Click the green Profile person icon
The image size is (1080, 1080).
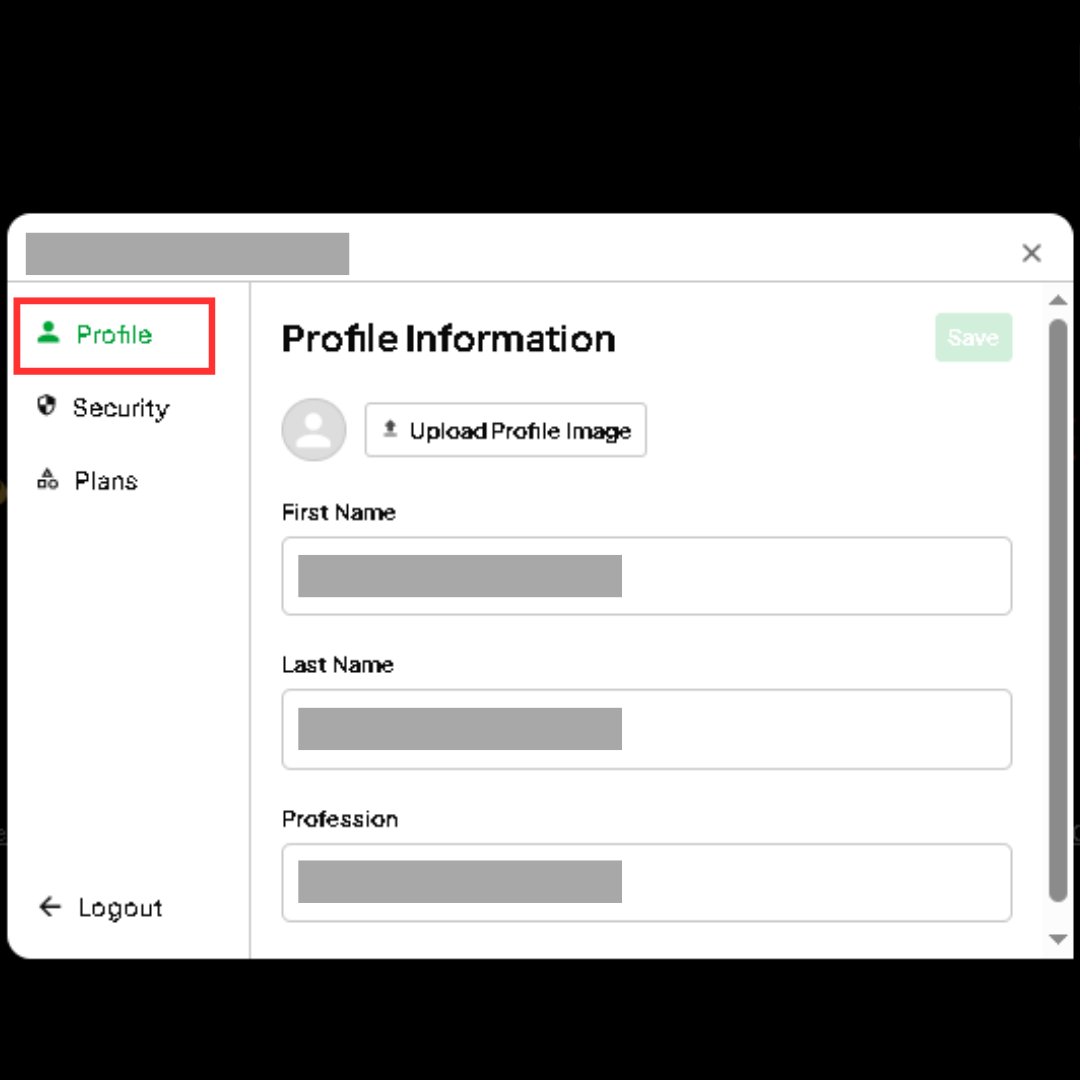pyautogui.click(x=48, y=333)
